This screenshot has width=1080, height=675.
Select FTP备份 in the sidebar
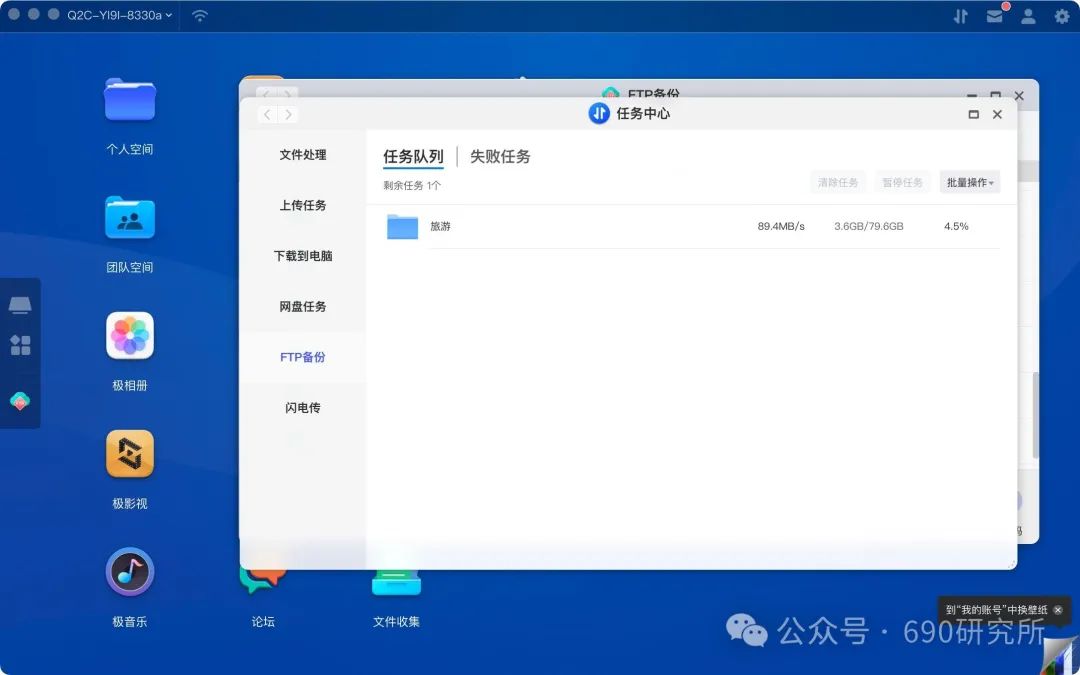pyautogui.click(x=302, y=357)
